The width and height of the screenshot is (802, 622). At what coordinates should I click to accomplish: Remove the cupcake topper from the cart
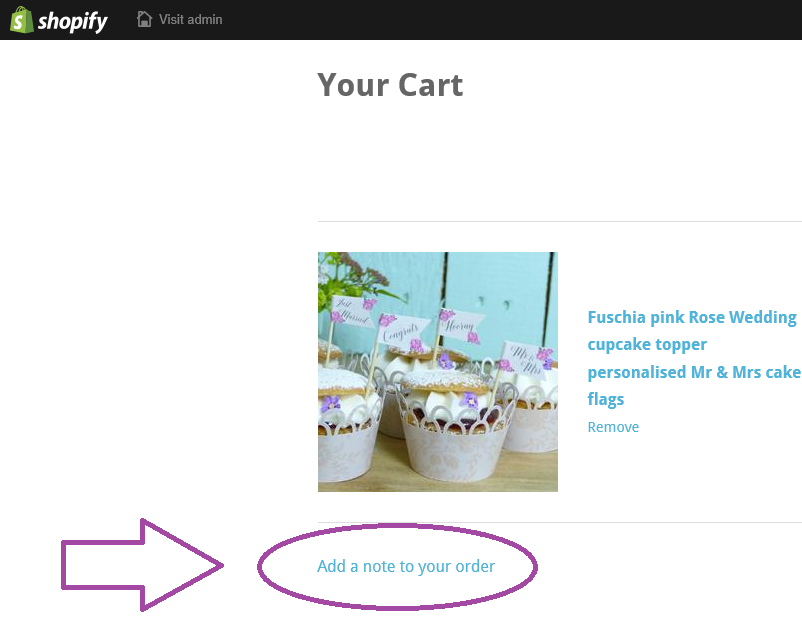pos(613,427)
